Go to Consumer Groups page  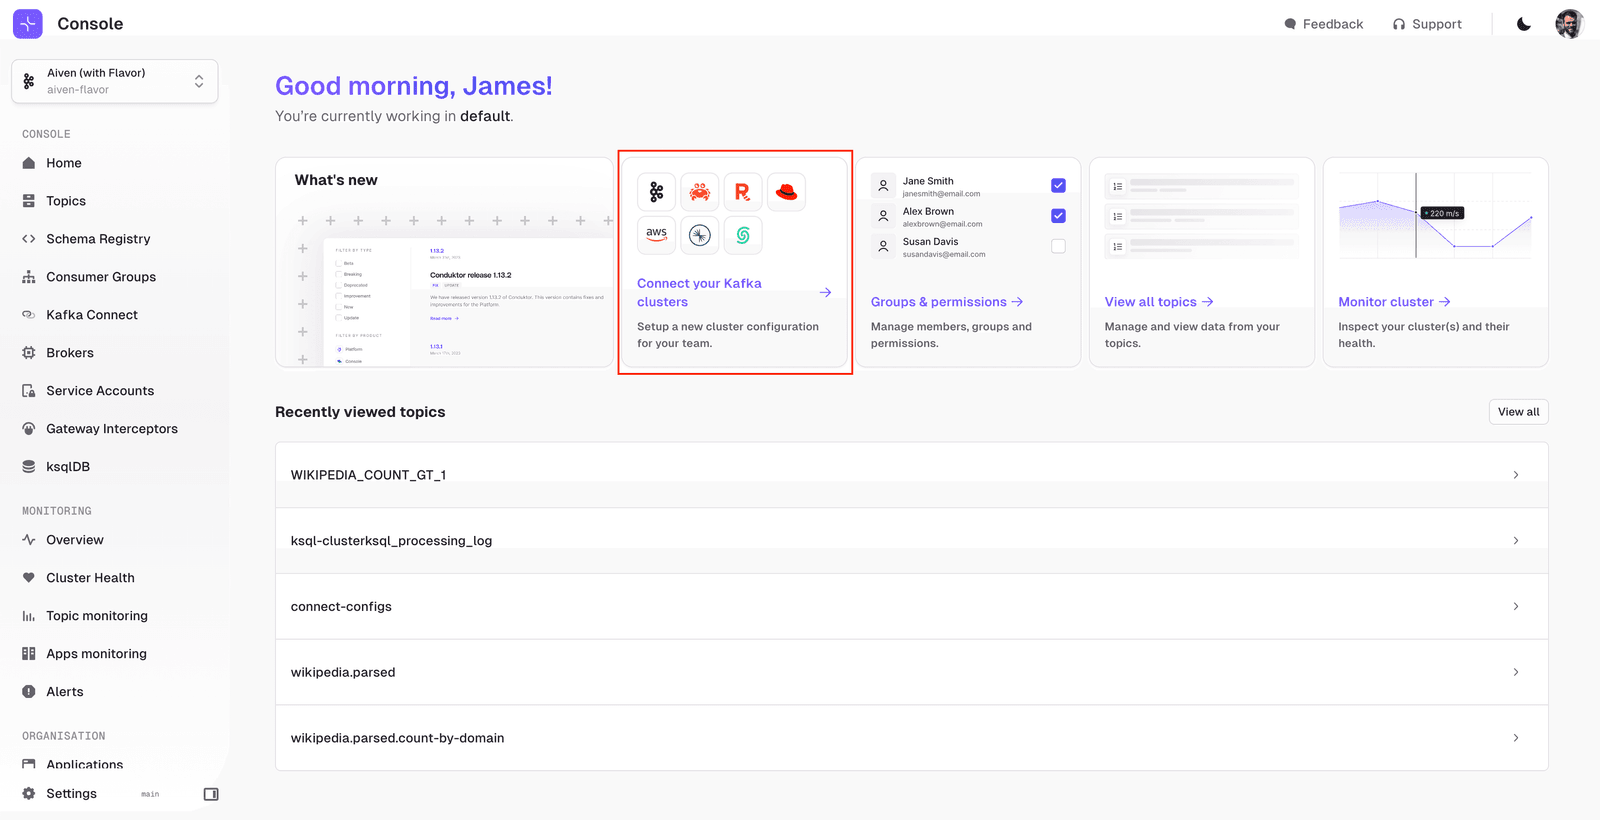100,277
